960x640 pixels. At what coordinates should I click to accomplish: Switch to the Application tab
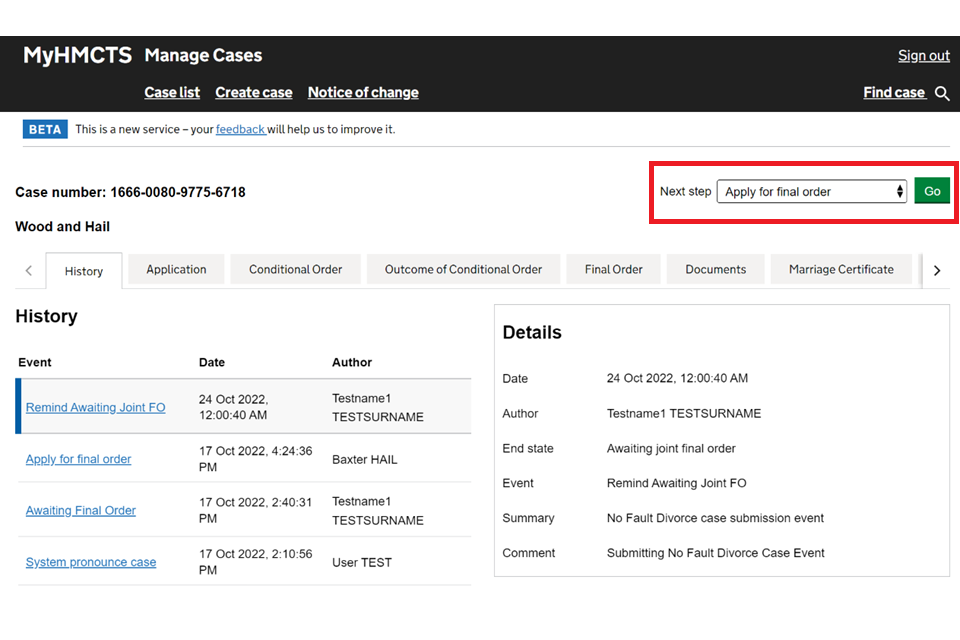click(176, 269)
